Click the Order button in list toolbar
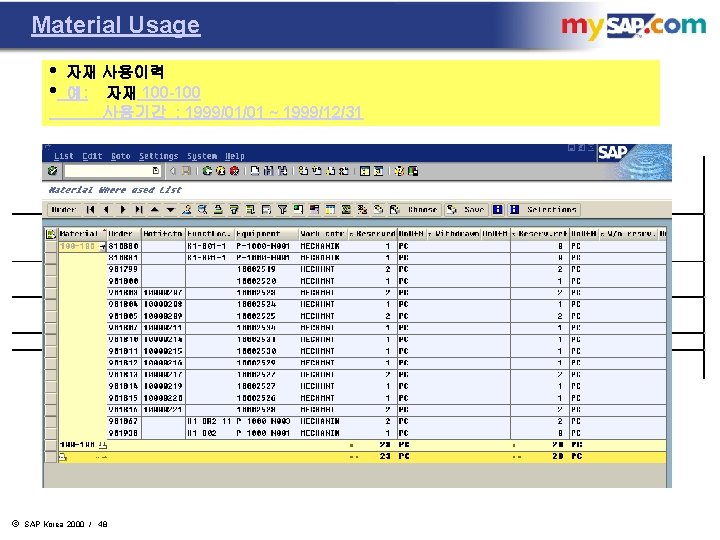 [64, 209]
